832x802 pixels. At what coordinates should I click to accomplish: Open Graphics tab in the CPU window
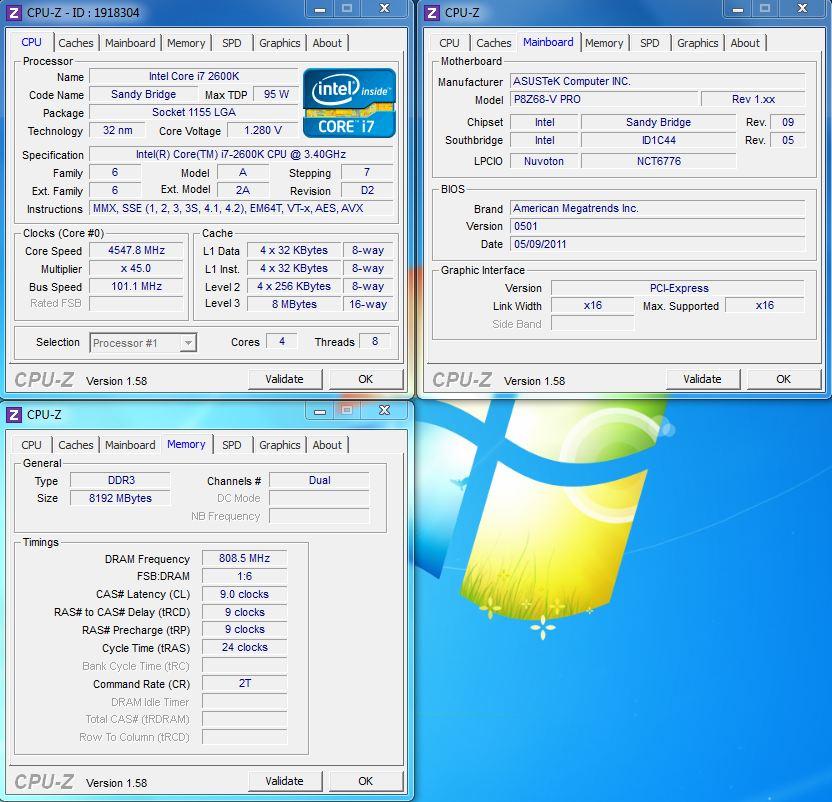[280, 43]
